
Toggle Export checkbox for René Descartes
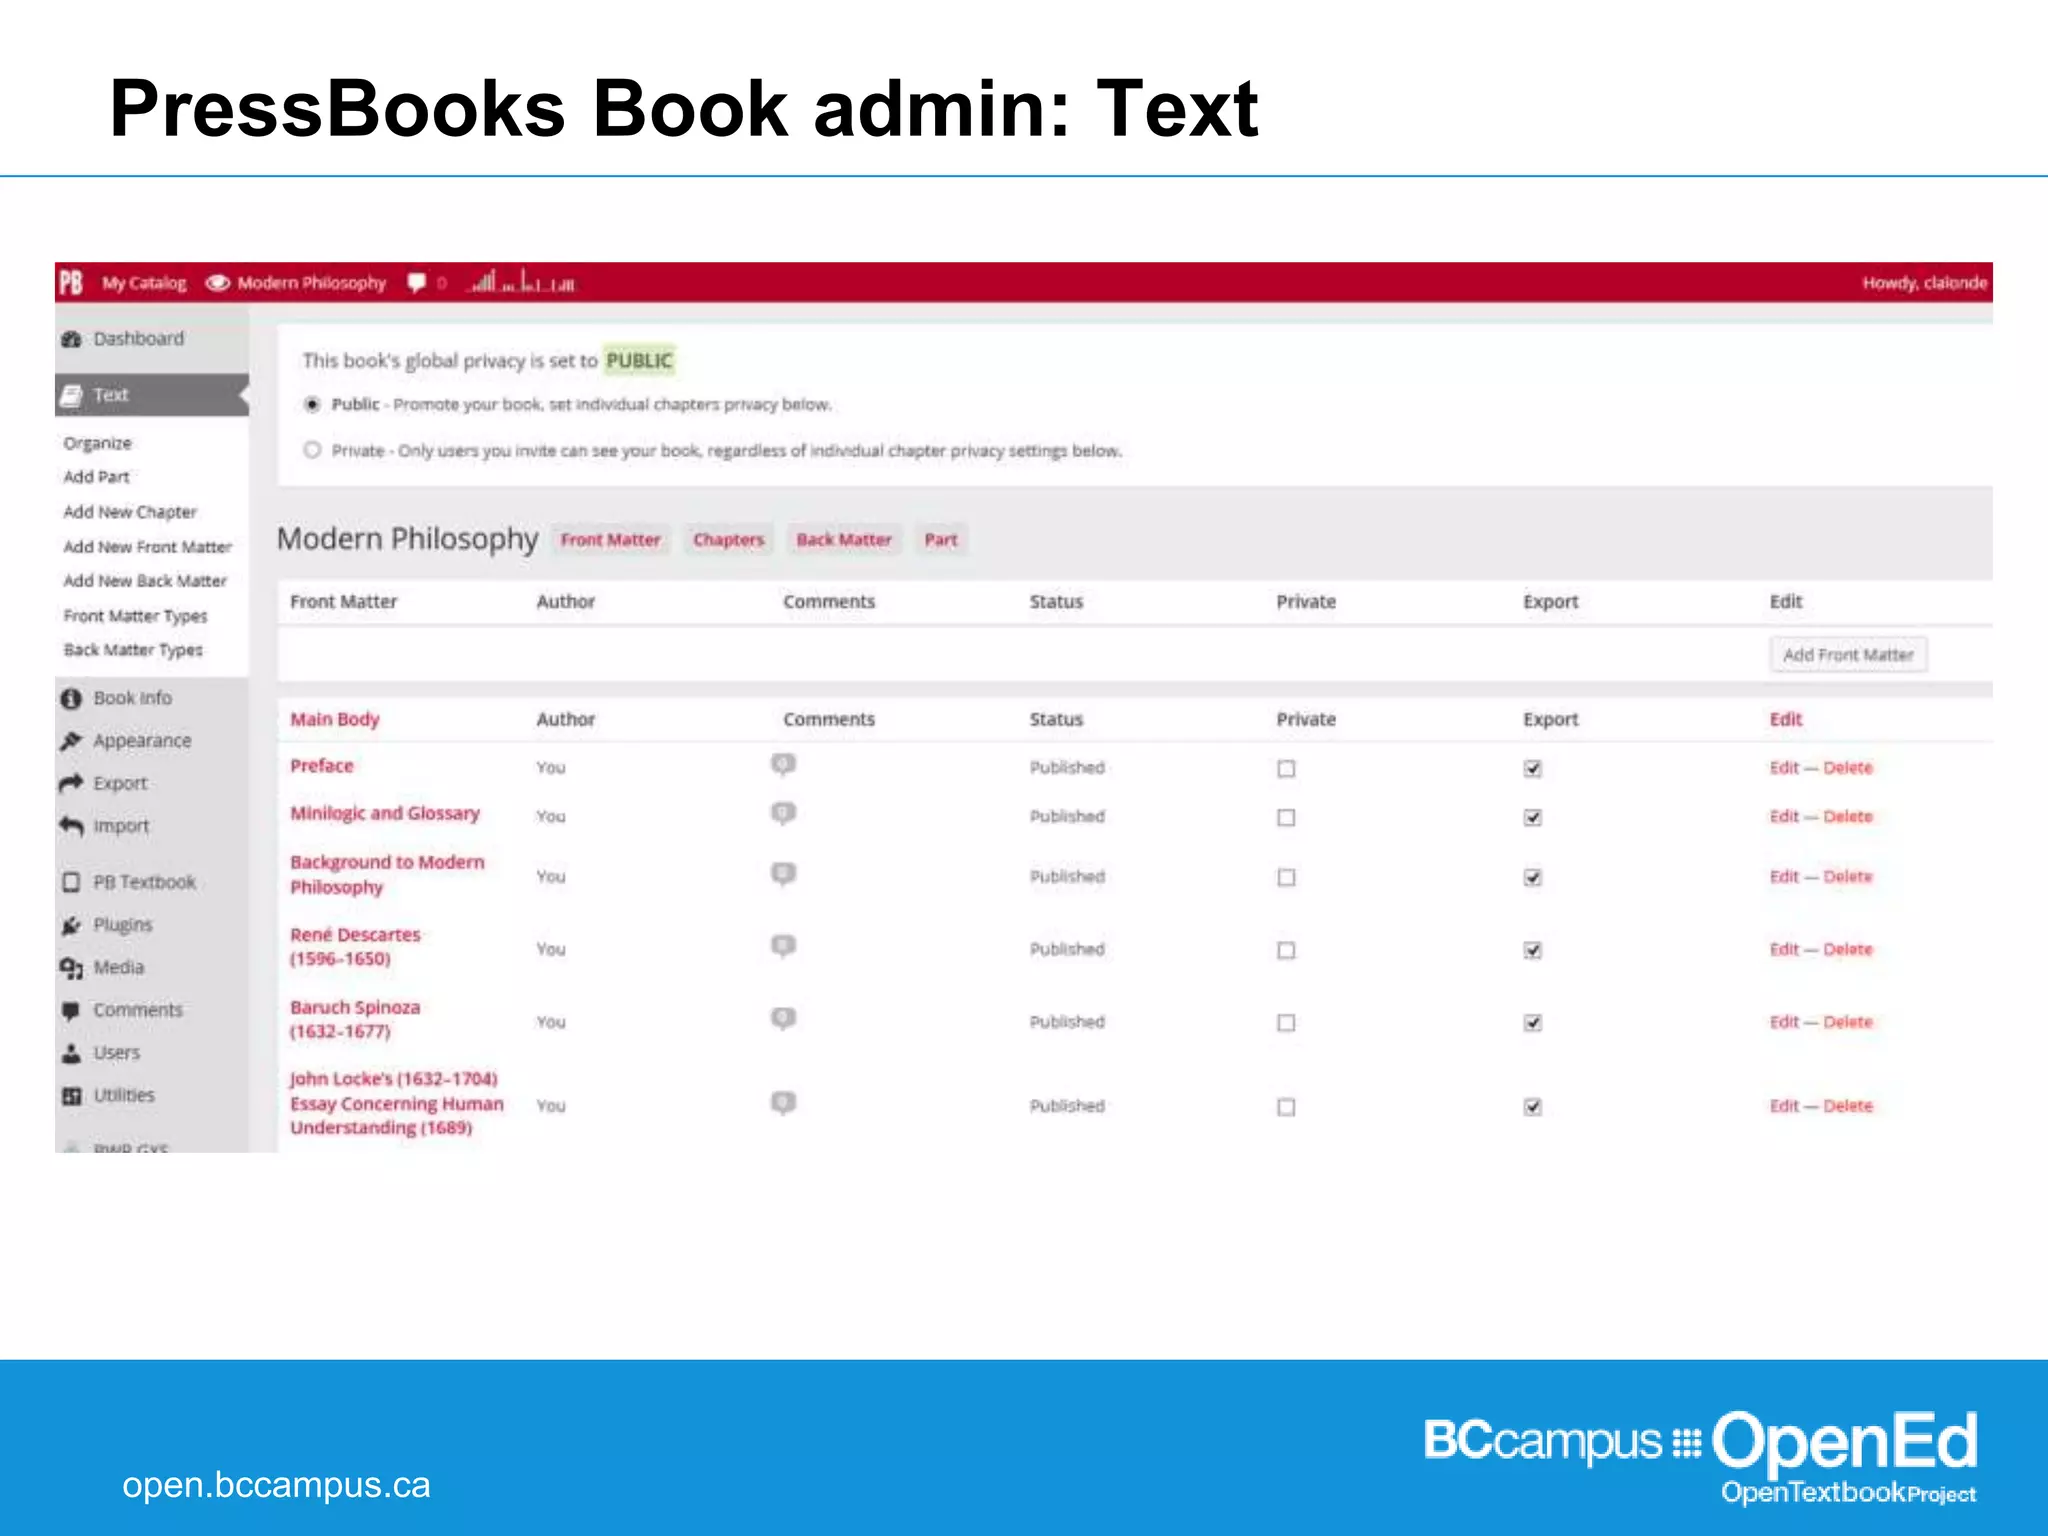1533,950
